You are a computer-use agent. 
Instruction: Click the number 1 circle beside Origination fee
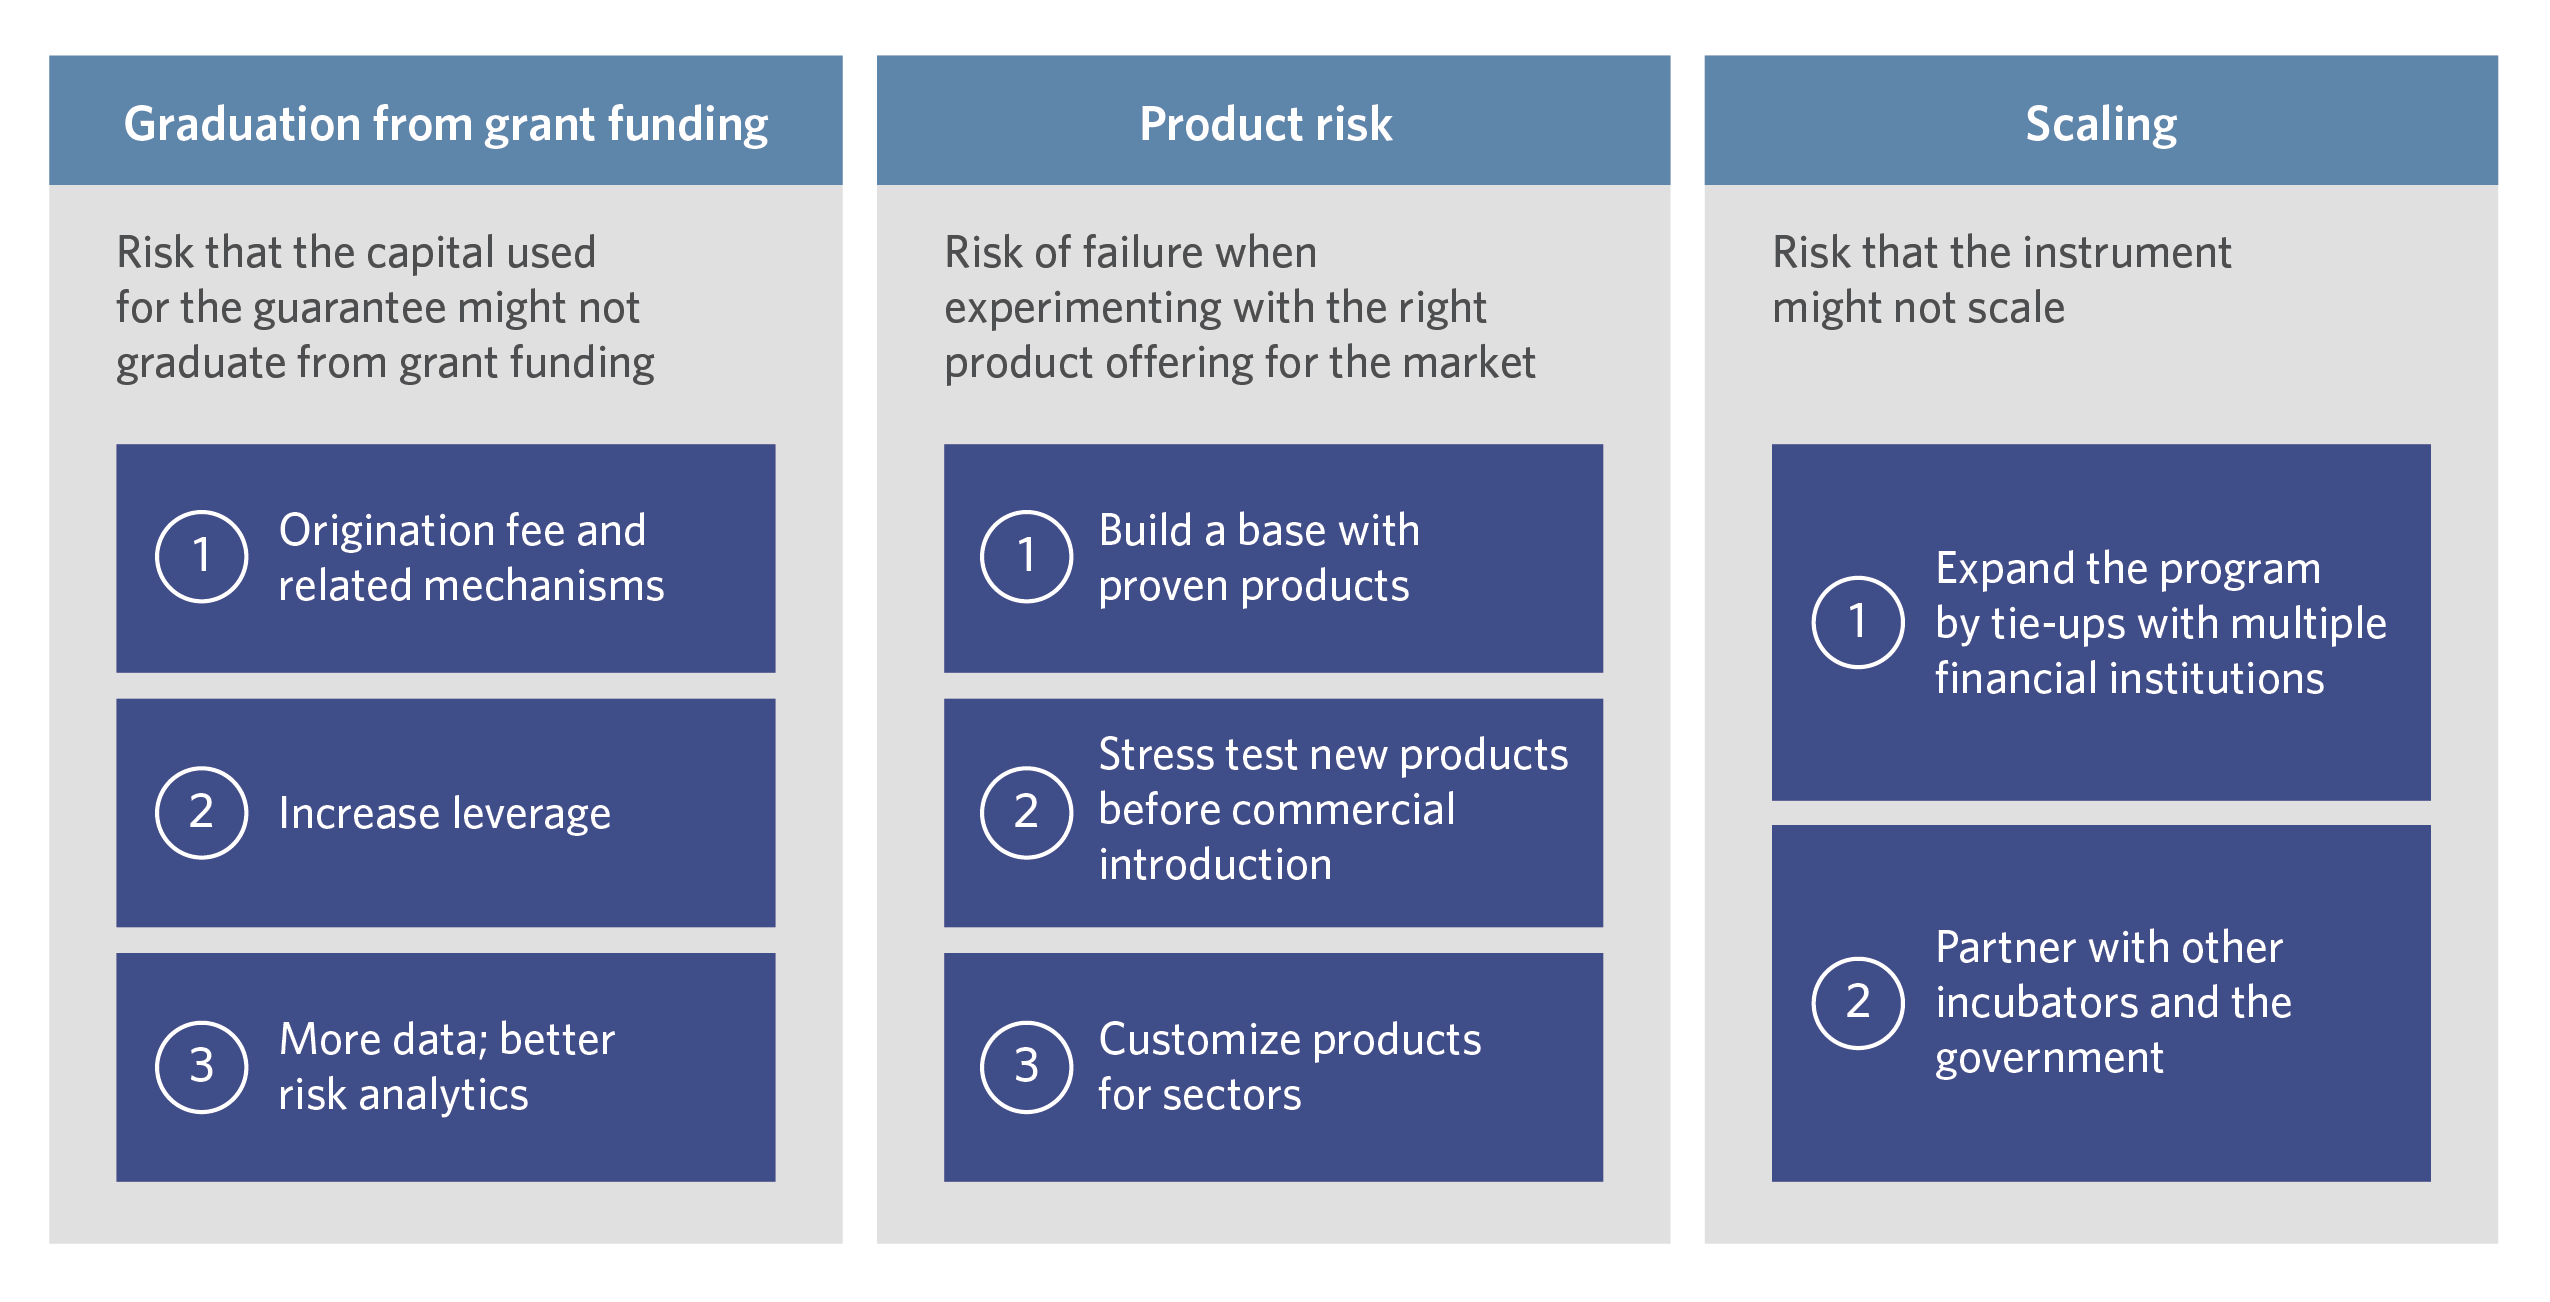coord(201,557)
